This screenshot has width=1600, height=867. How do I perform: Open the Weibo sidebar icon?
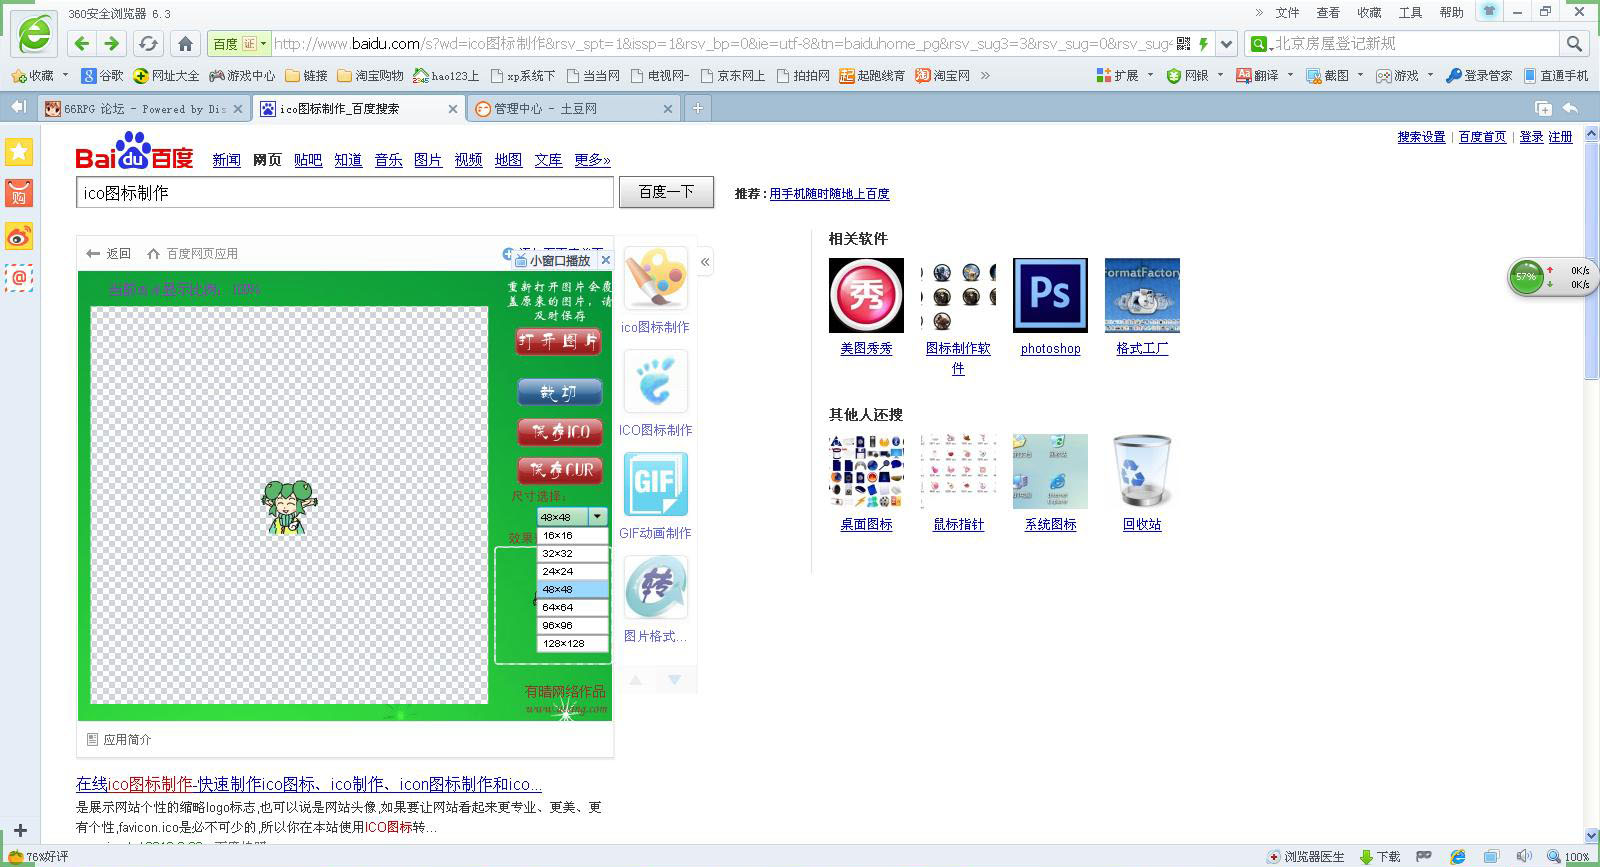pos(19,236)
